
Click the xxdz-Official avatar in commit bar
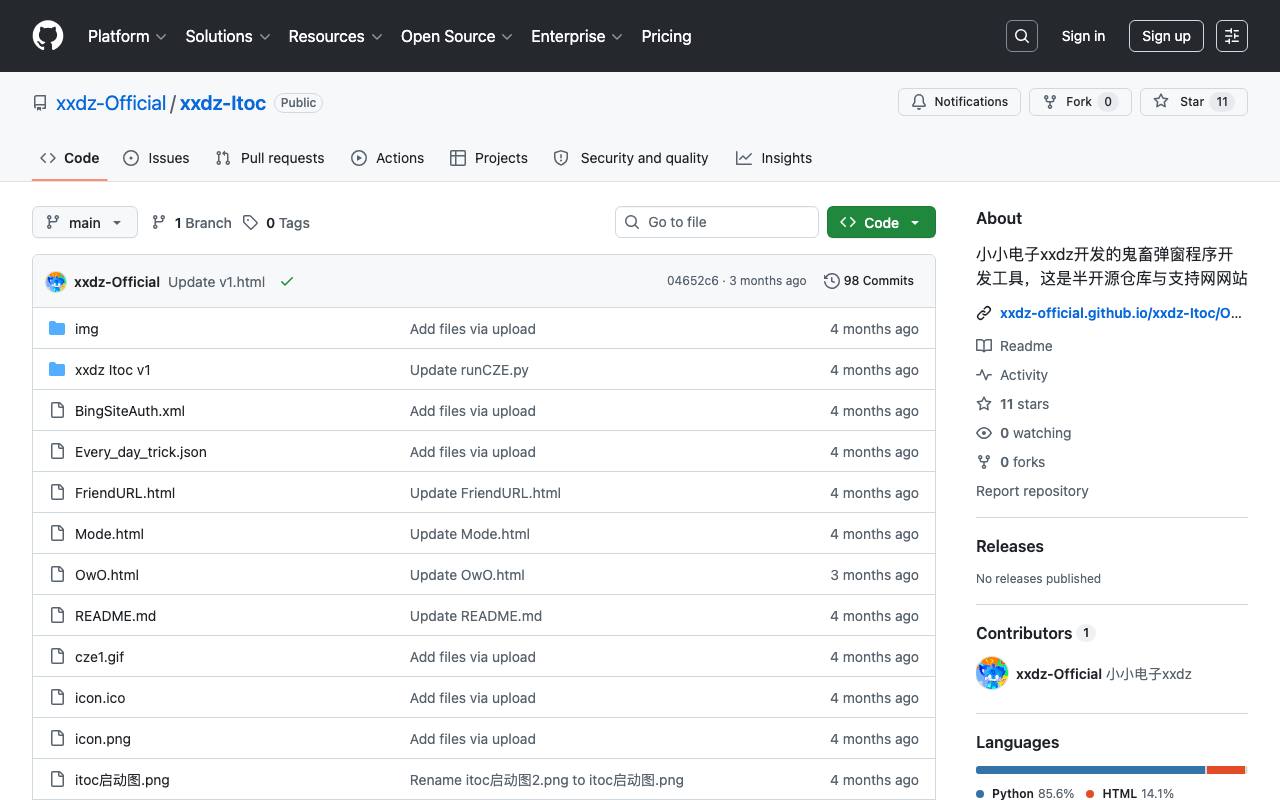56,281
